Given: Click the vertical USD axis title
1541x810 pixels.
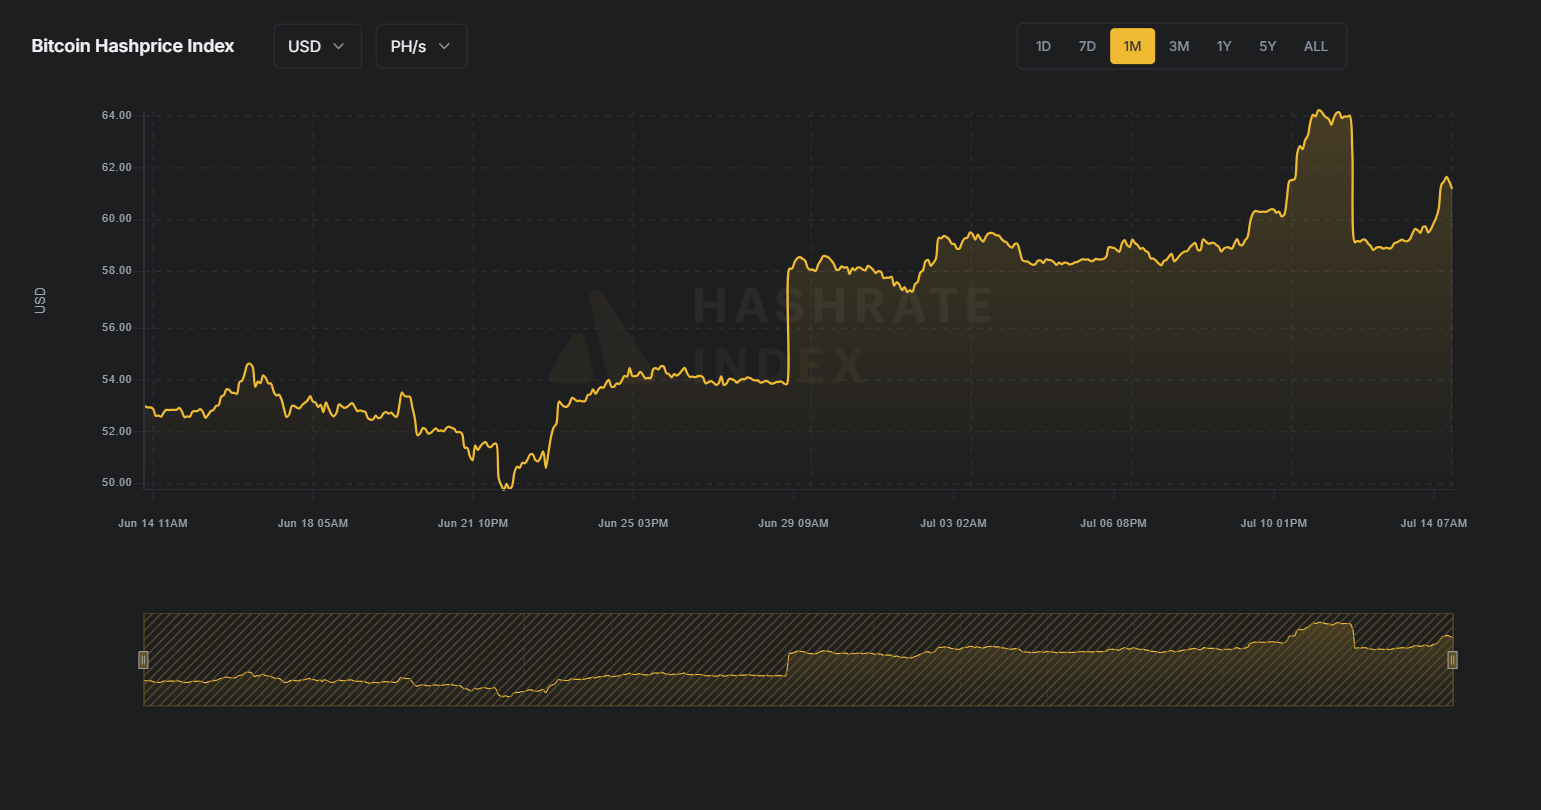Looking at the screenshot, I should (x=40, y=300).
